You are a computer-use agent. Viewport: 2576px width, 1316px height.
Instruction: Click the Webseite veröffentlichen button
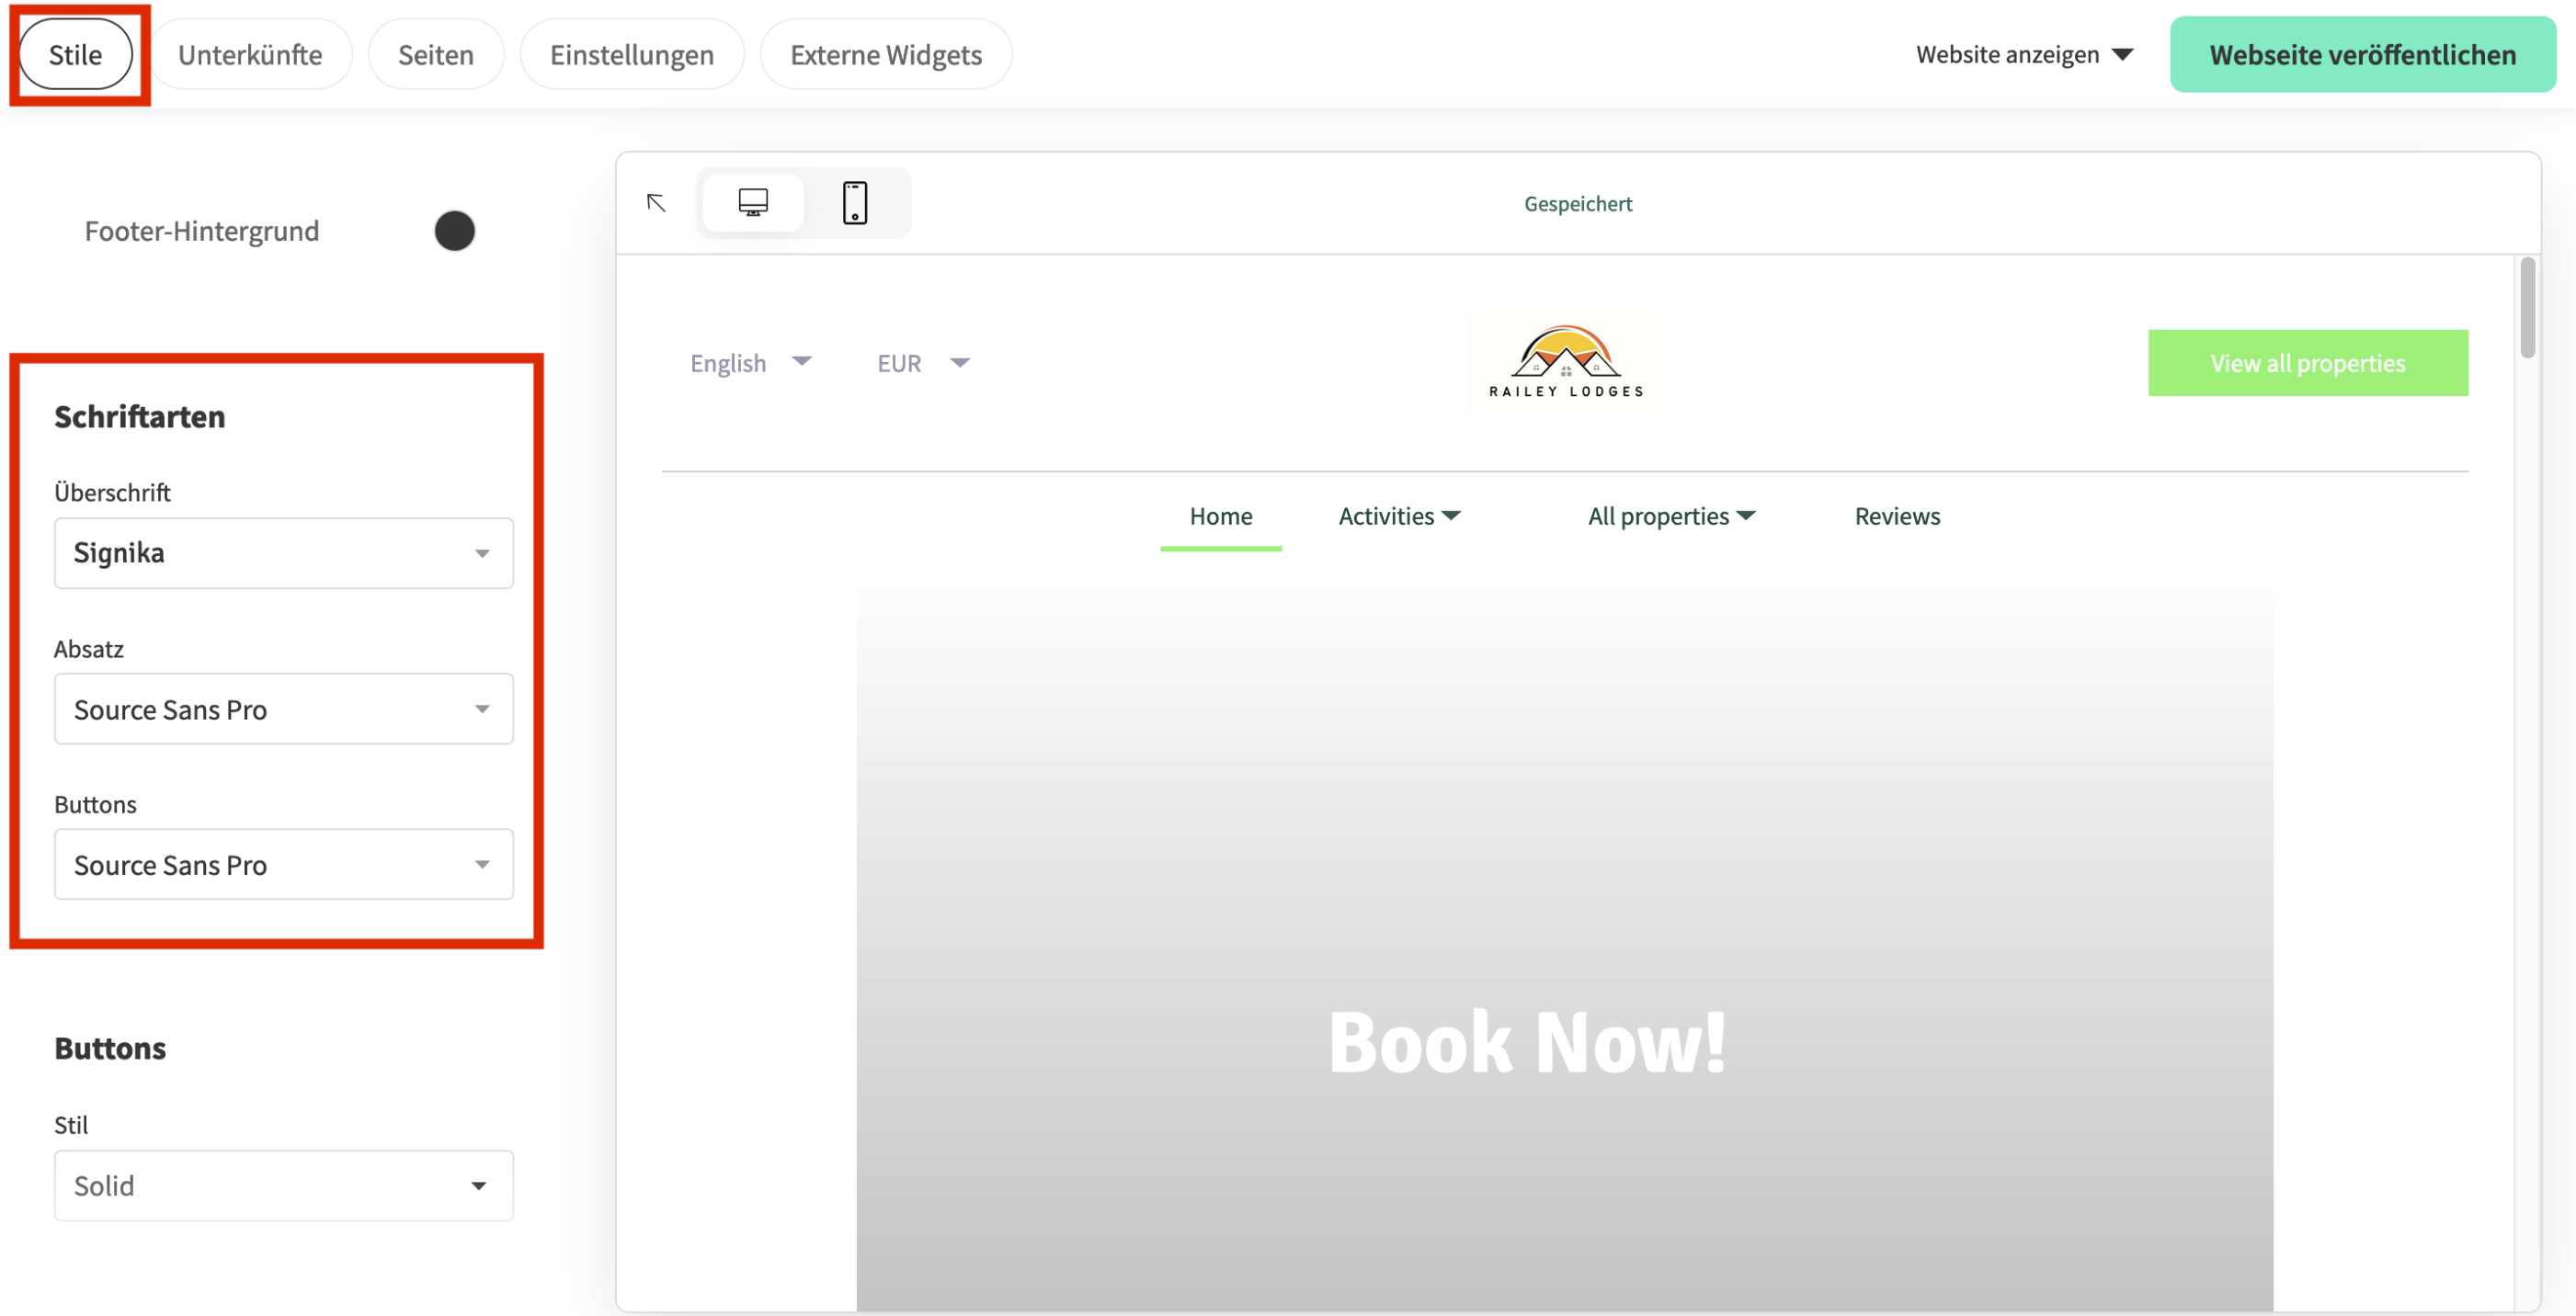pos(2362,54)
